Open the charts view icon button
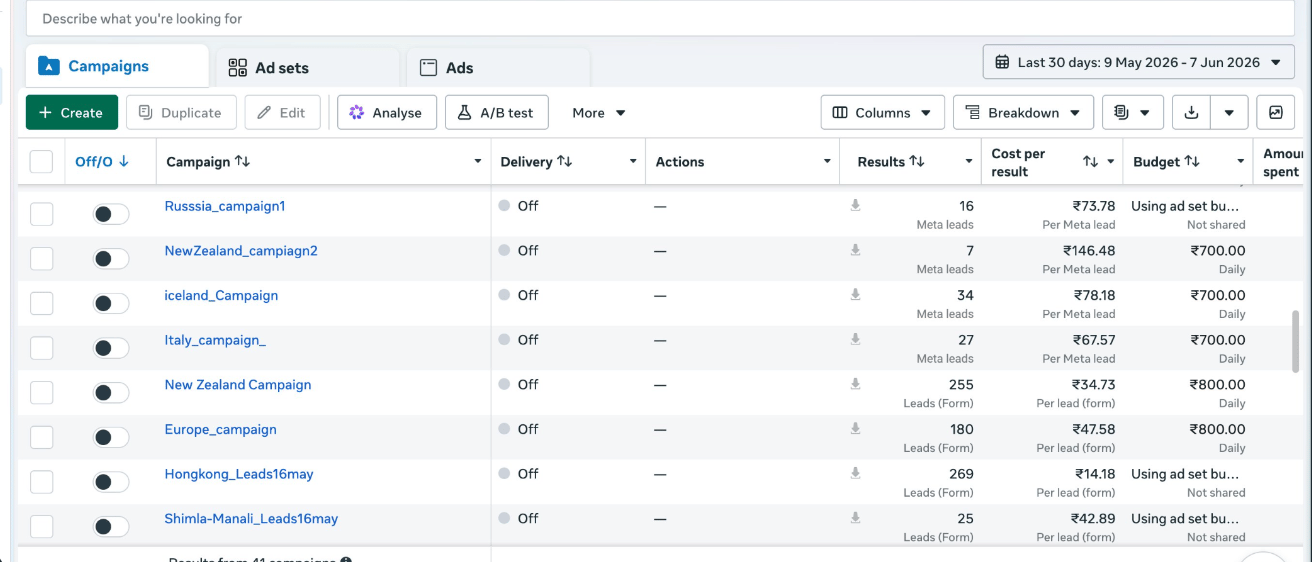The image size is (1312, 562). [x=1275, y=113]
